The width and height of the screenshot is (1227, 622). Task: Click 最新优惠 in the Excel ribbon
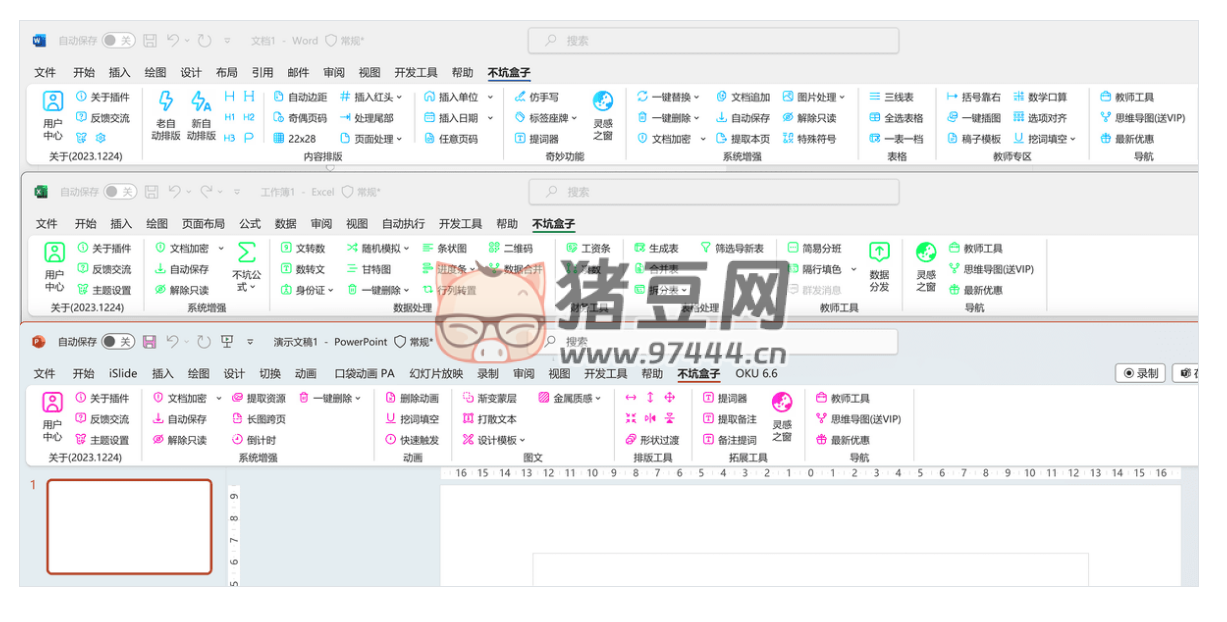coord(975,290)
